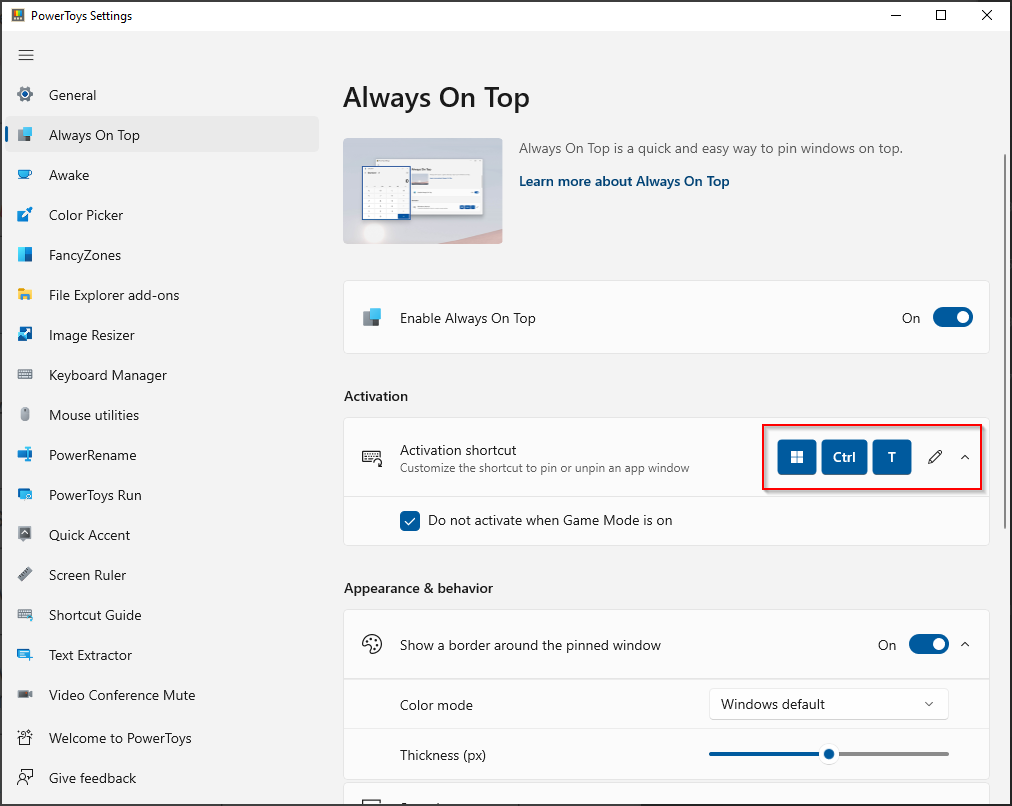Screen dimensions: 1012x806
Task: Uncheck Do not activate when Game Mode is on
Action: click(x=409, y=520)
